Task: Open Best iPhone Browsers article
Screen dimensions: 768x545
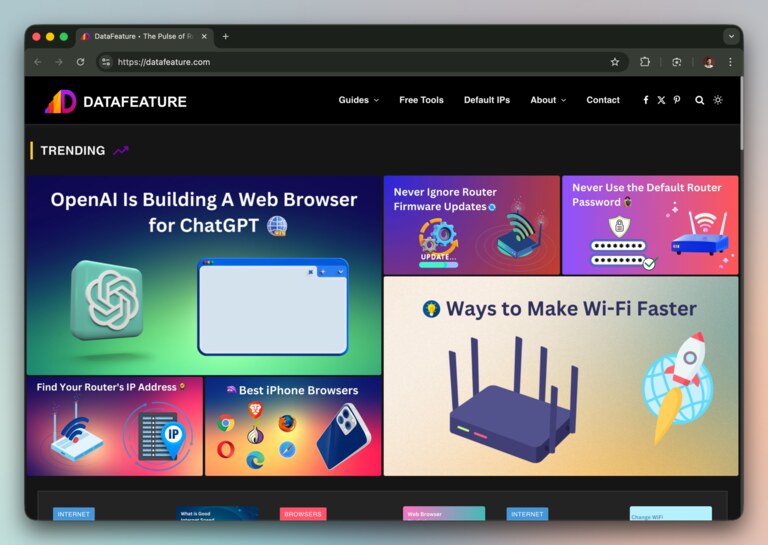Action: pyautogui.click(x=293, y=426)
